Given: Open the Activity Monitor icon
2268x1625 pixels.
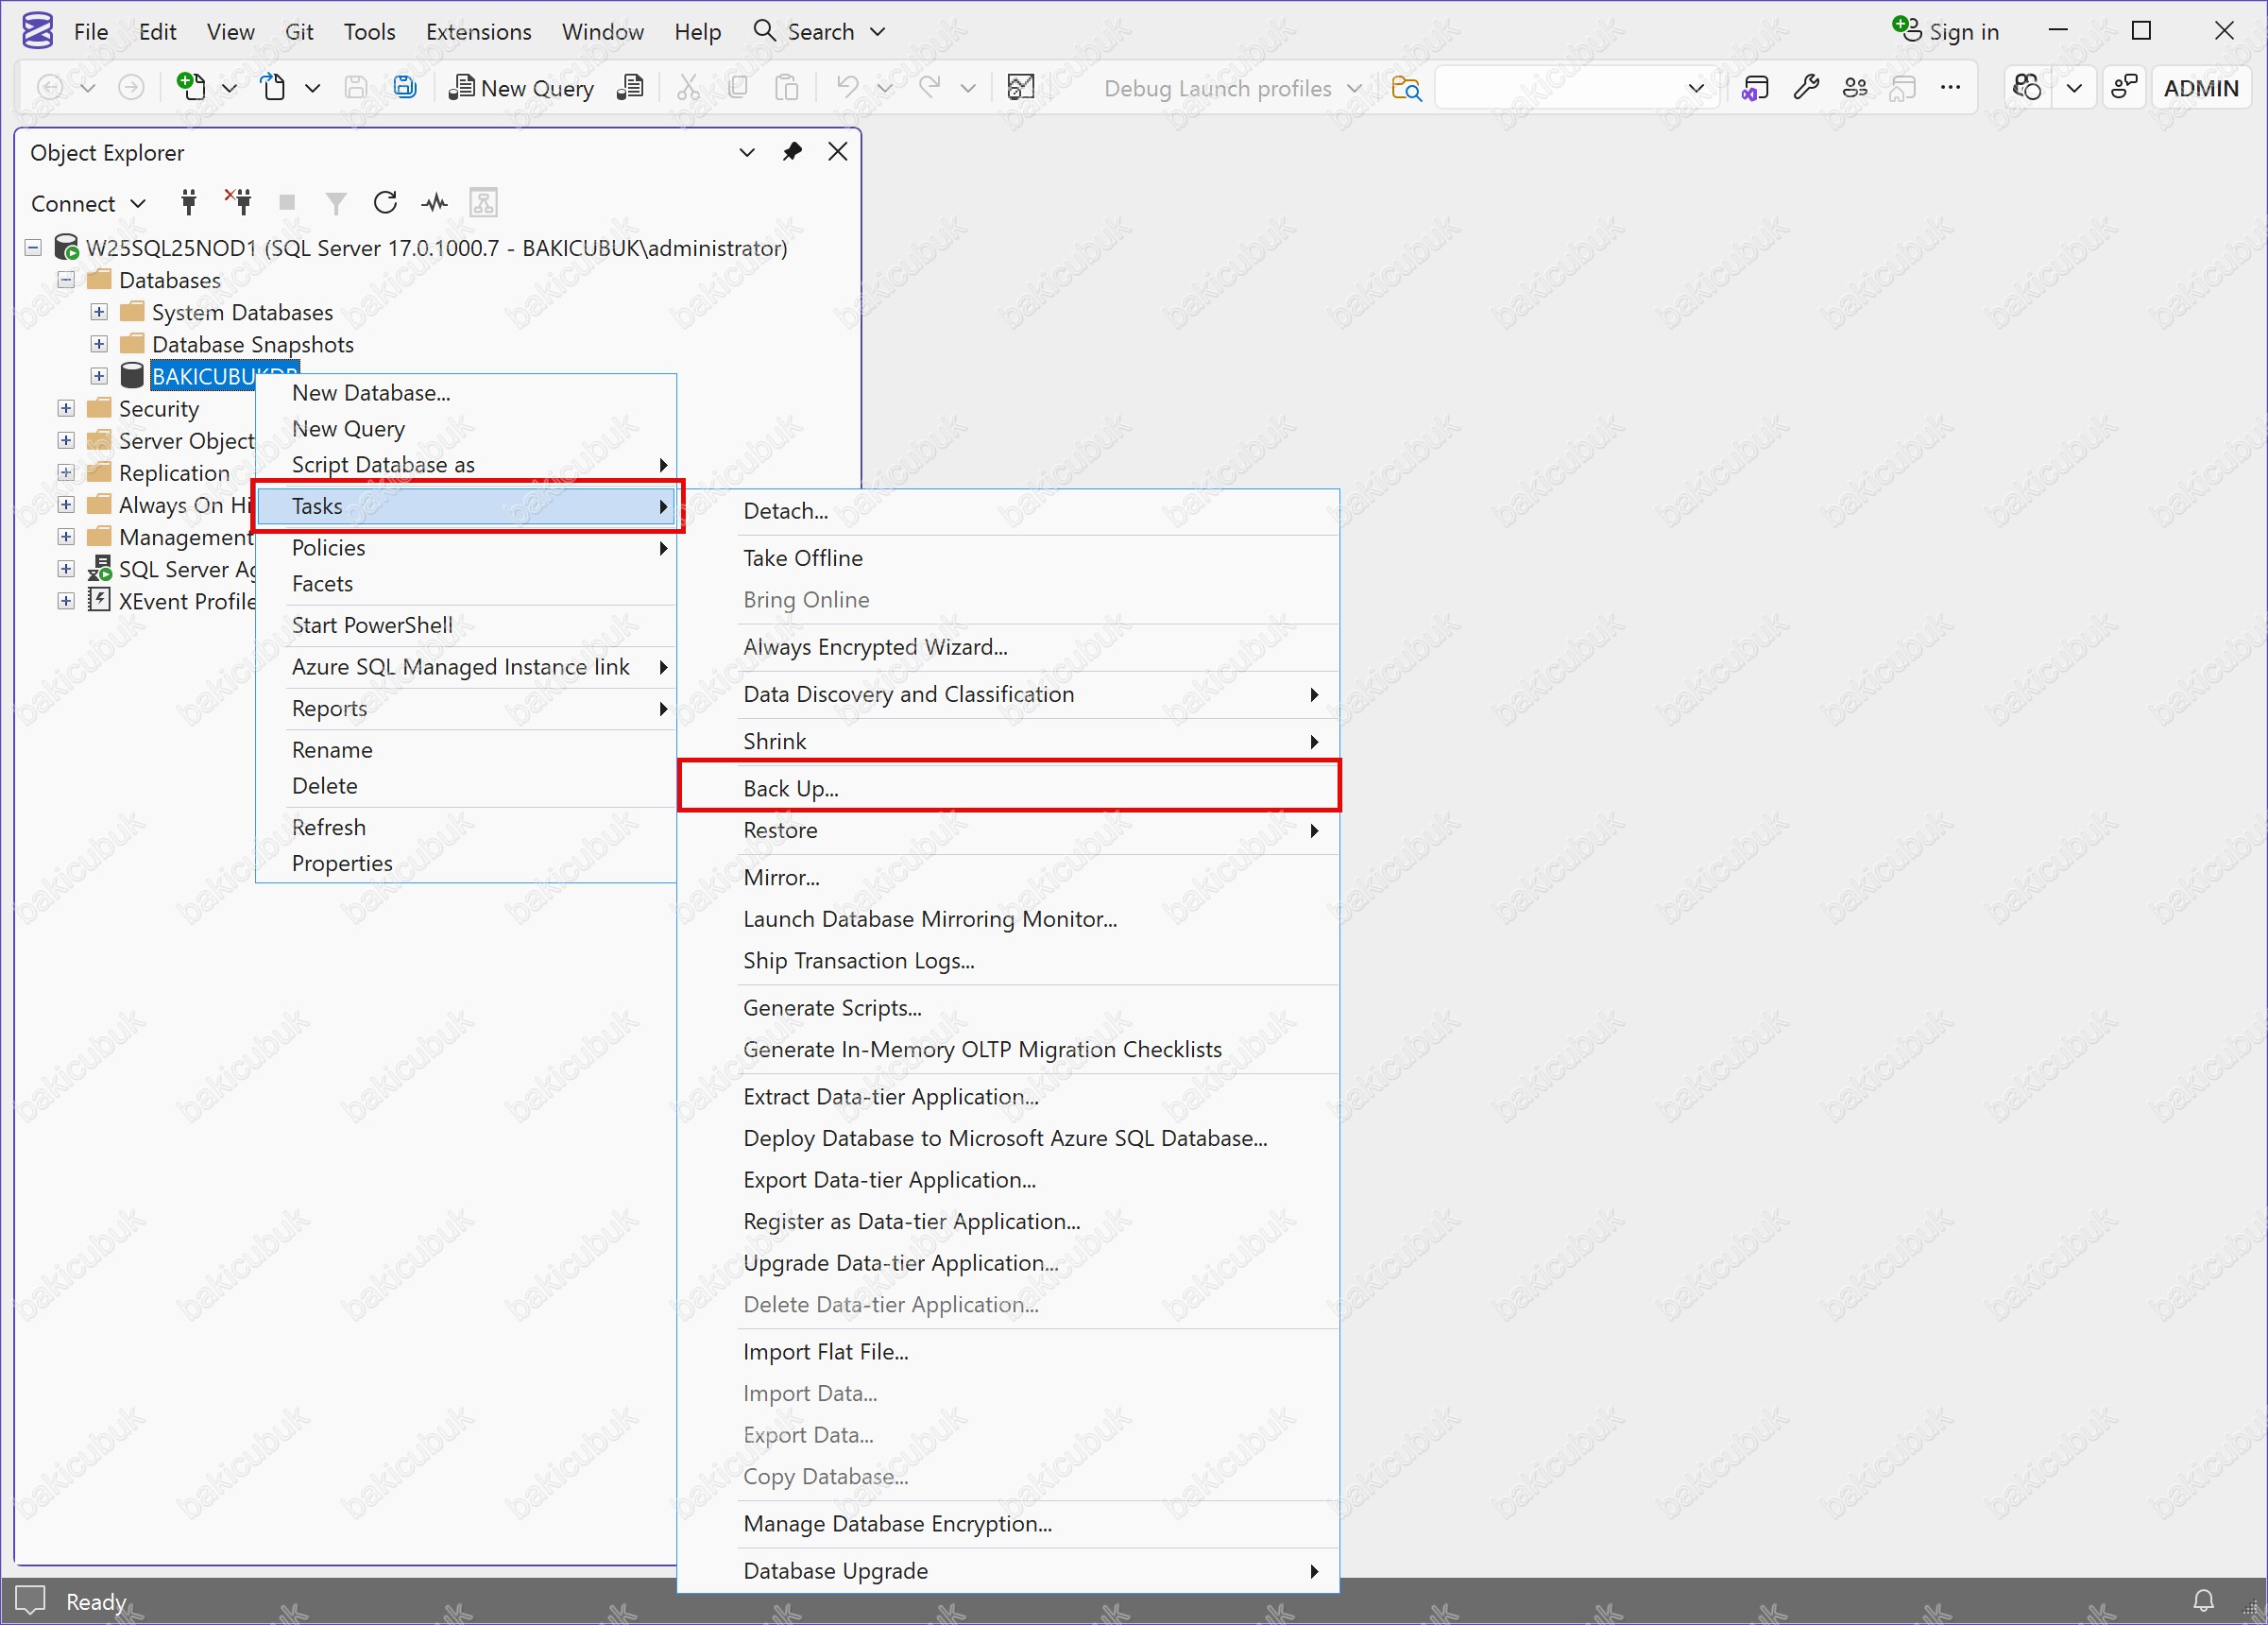Looking at the screenshot, I should coord(434,203).
